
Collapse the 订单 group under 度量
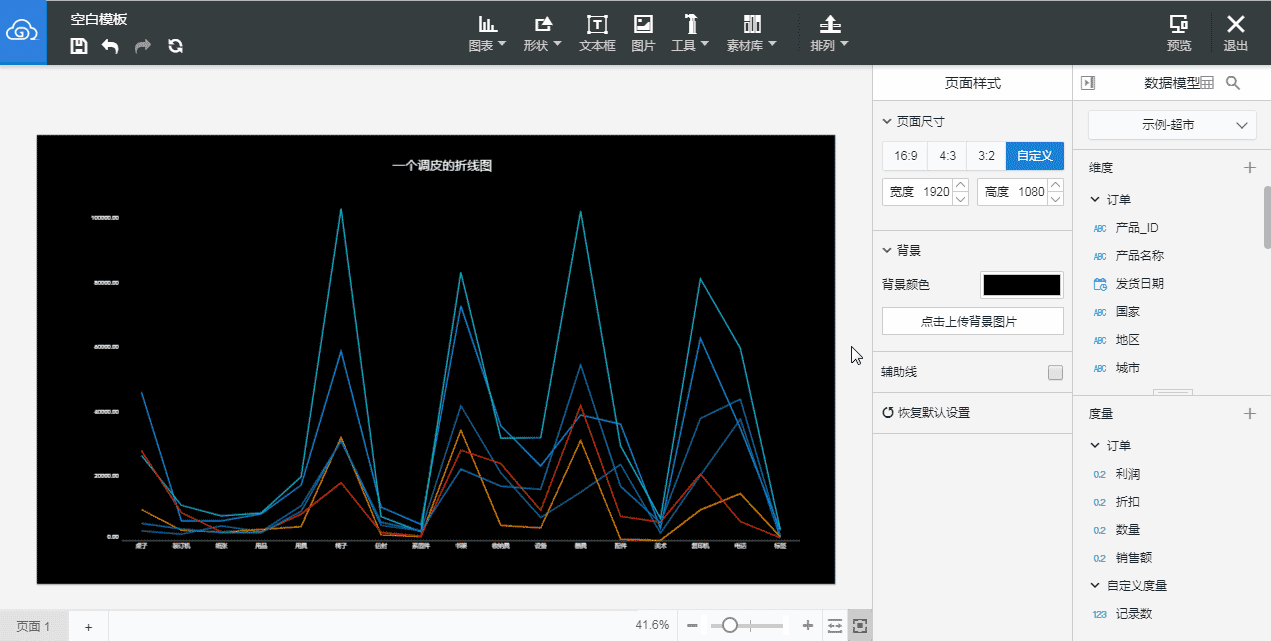coord(1095,446)
